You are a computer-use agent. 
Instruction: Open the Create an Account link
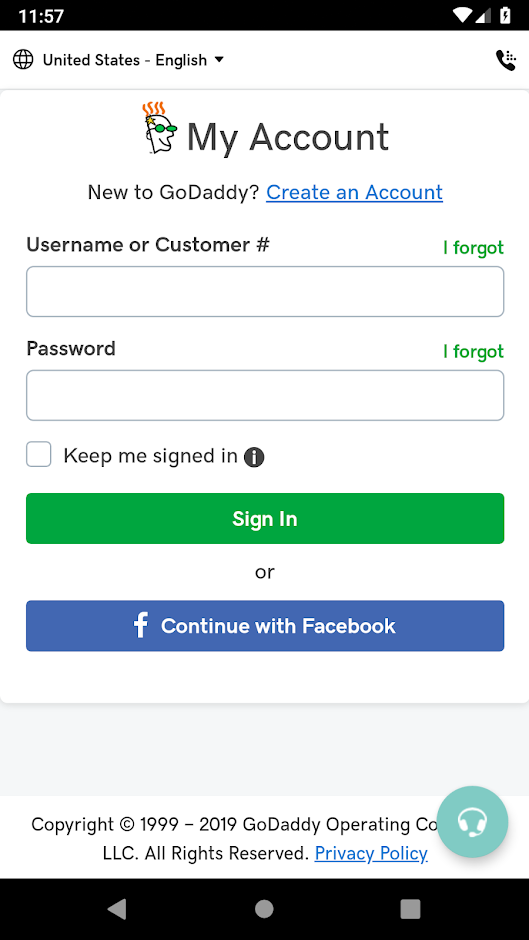pyautogui.click(x=354, y=192)
